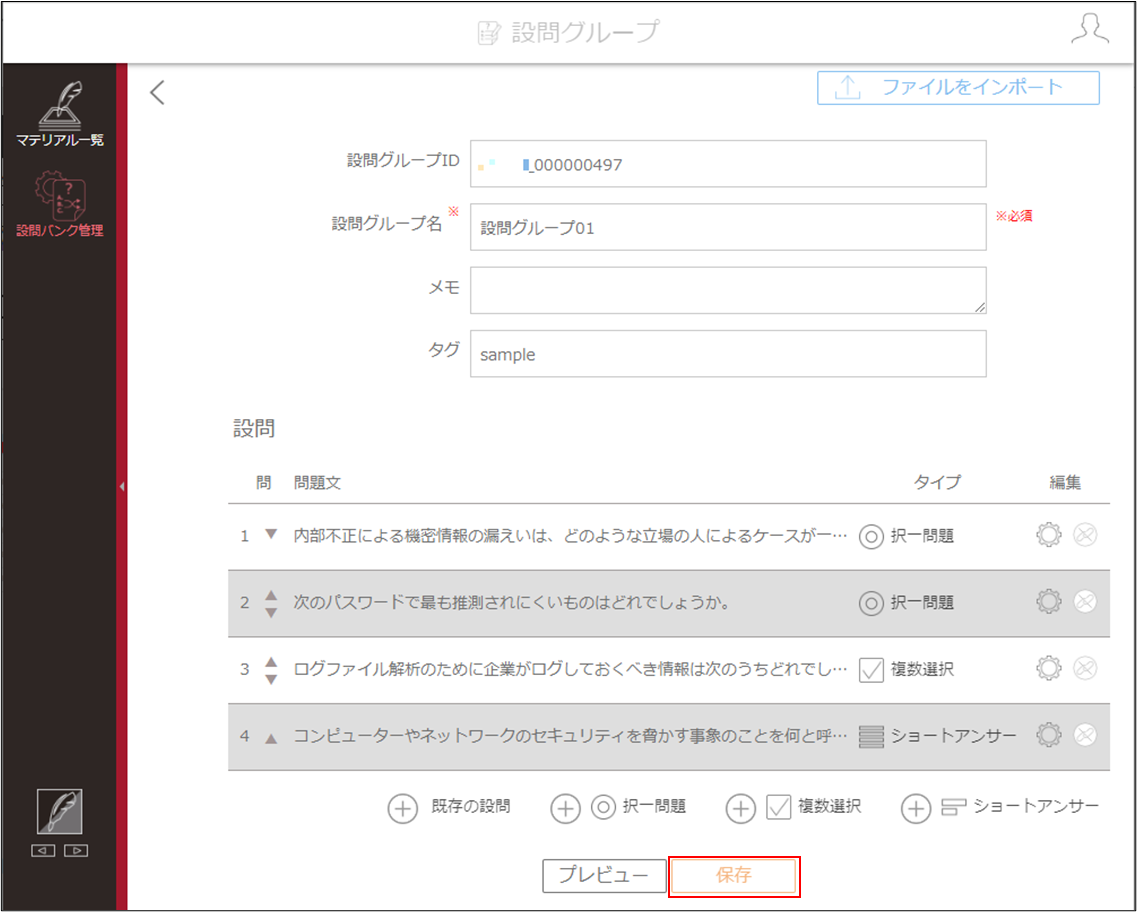The height and width of the screenshot is (912, 1137).
Task: Move question 2 up with its arrow
Action: pos(271,595)
